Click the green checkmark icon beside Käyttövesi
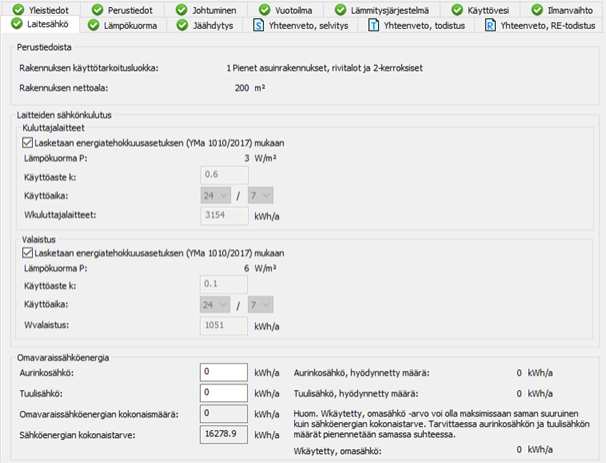 point(457,10)
